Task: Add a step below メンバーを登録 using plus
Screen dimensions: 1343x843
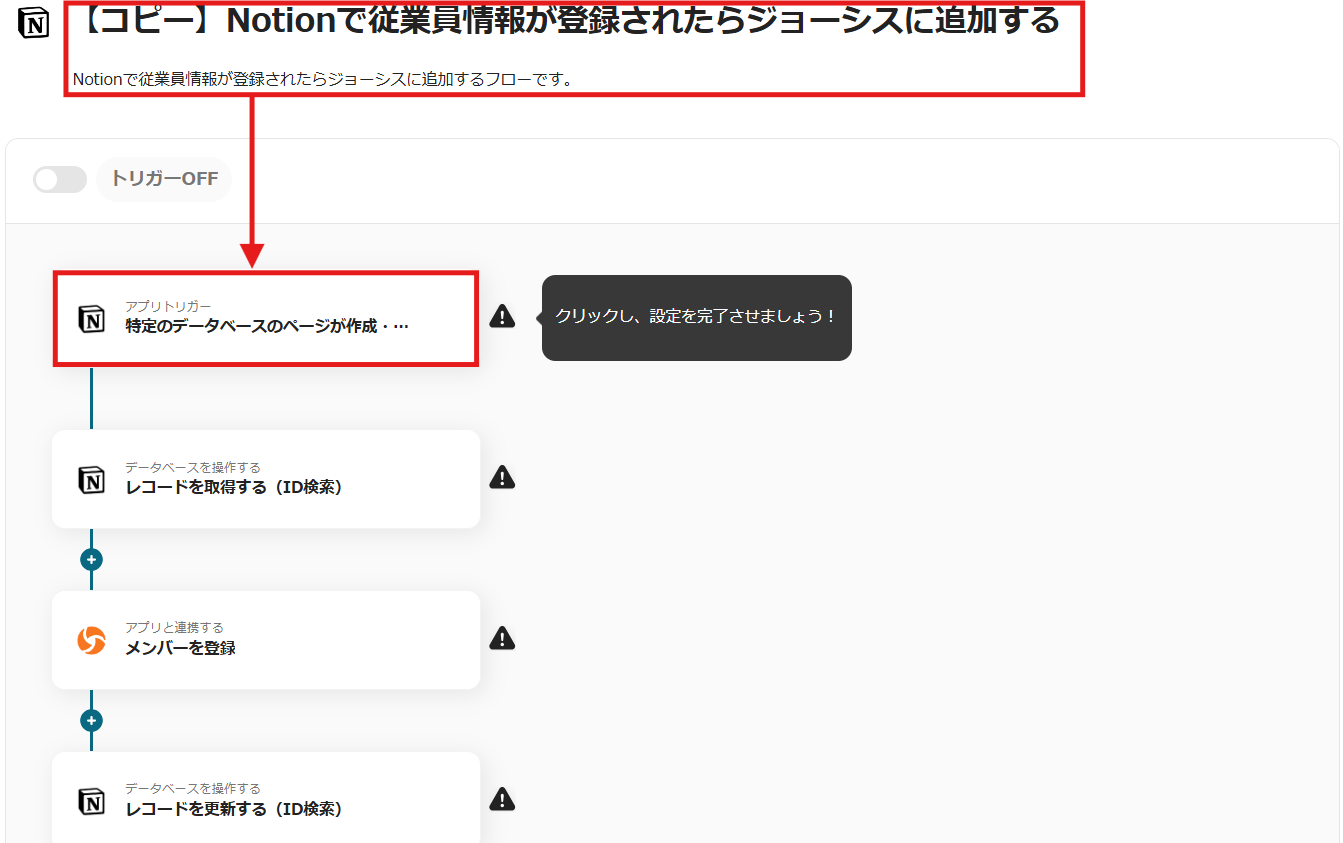Action: pyautogui.click(x=92, y=720)
